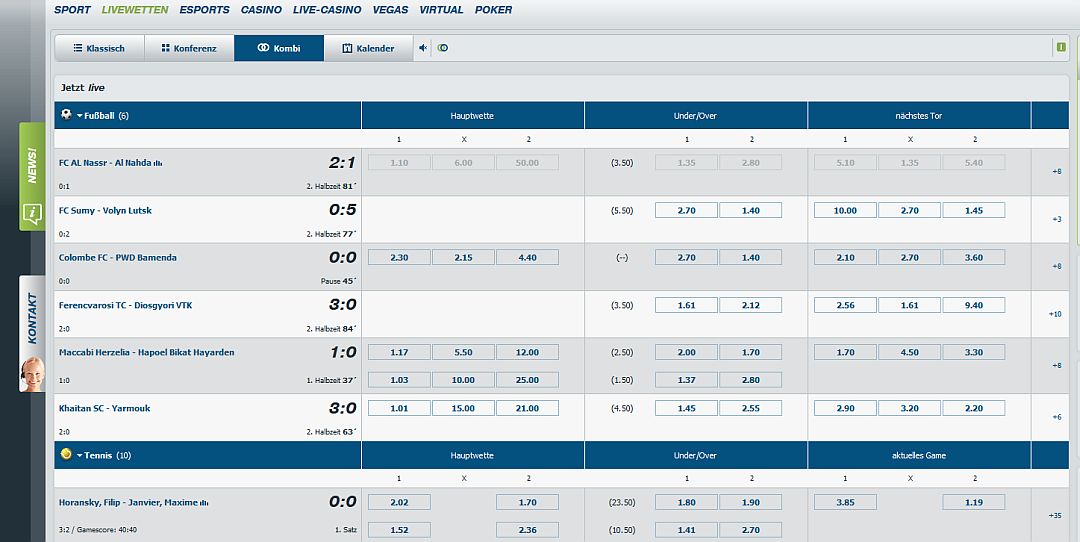Select odds 3.85 current game for Horansky

pyautogui.click(x=845, y=503)
